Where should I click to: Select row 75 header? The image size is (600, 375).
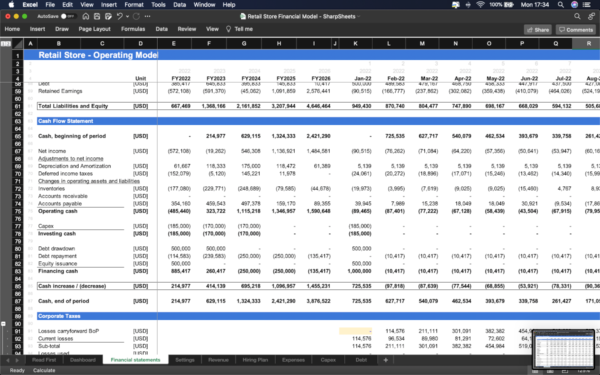(18, 211)
